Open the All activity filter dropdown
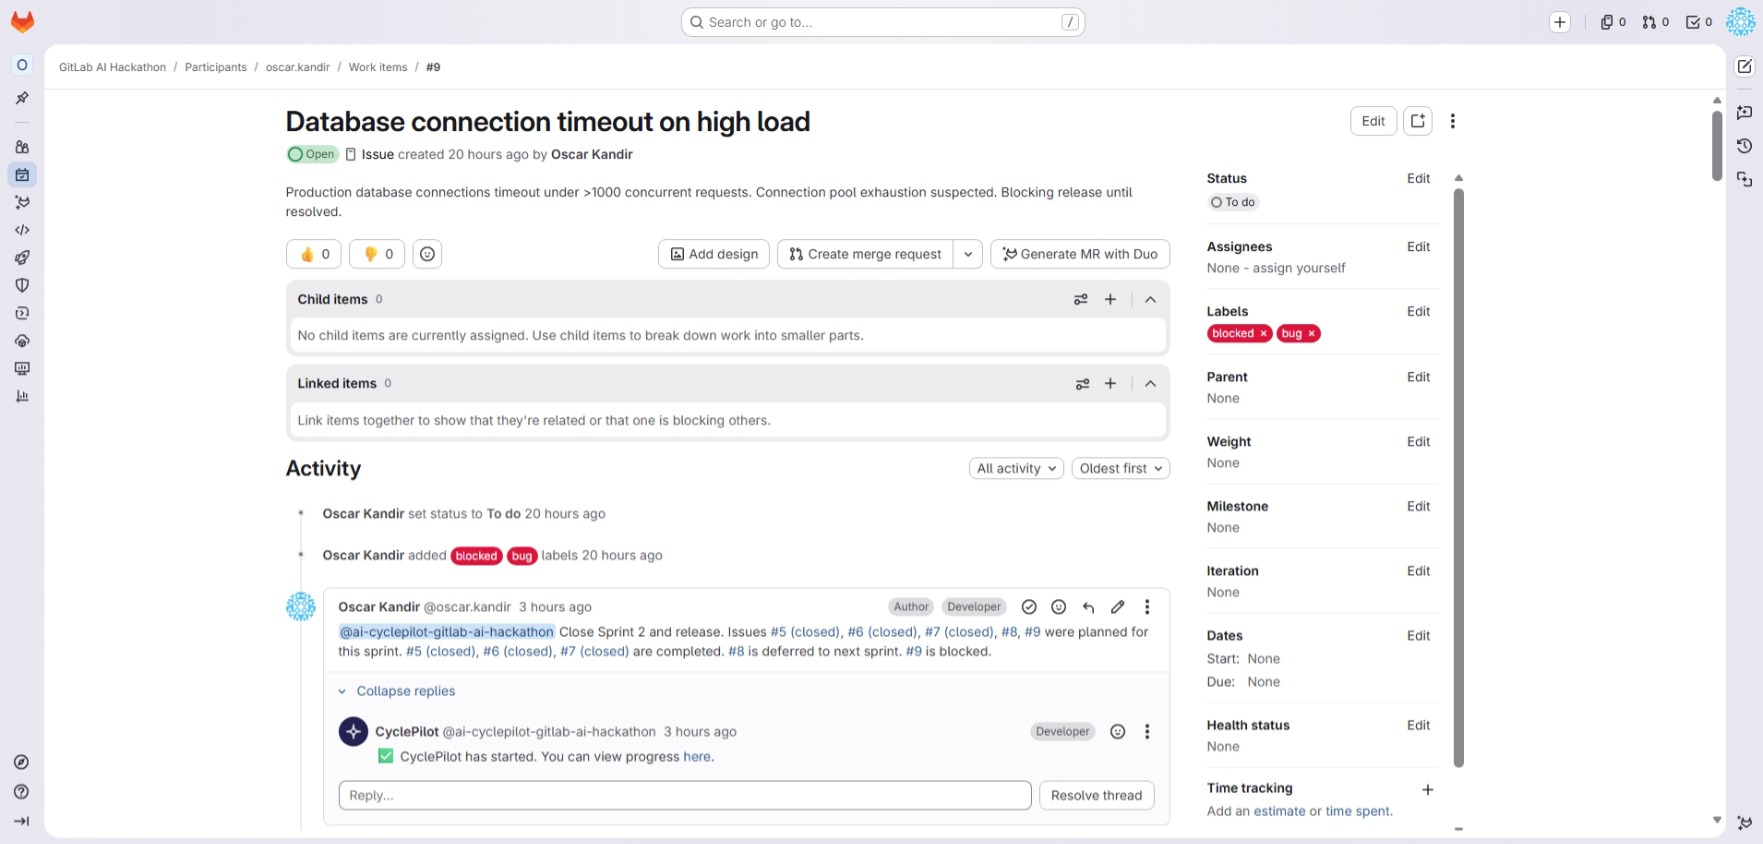 pyautogui.click(x=1016, y=468)
